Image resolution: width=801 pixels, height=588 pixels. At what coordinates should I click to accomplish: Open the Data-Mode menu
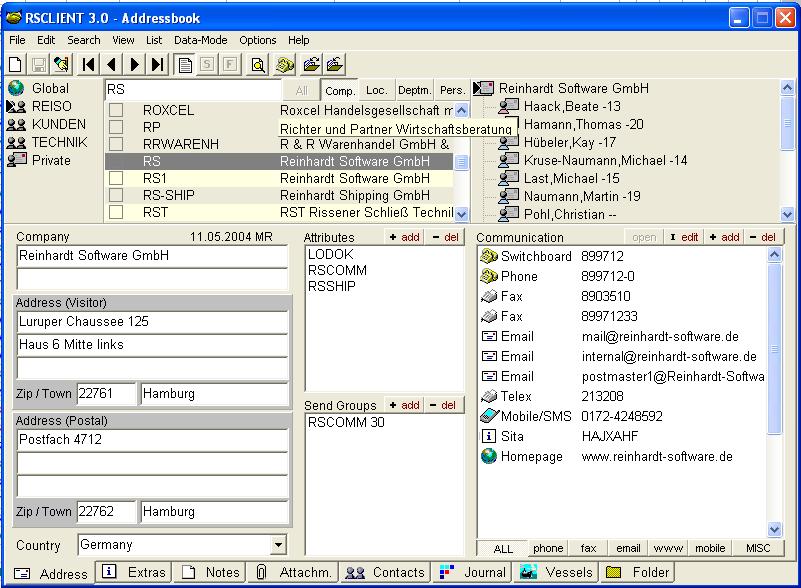pos(200,40)
